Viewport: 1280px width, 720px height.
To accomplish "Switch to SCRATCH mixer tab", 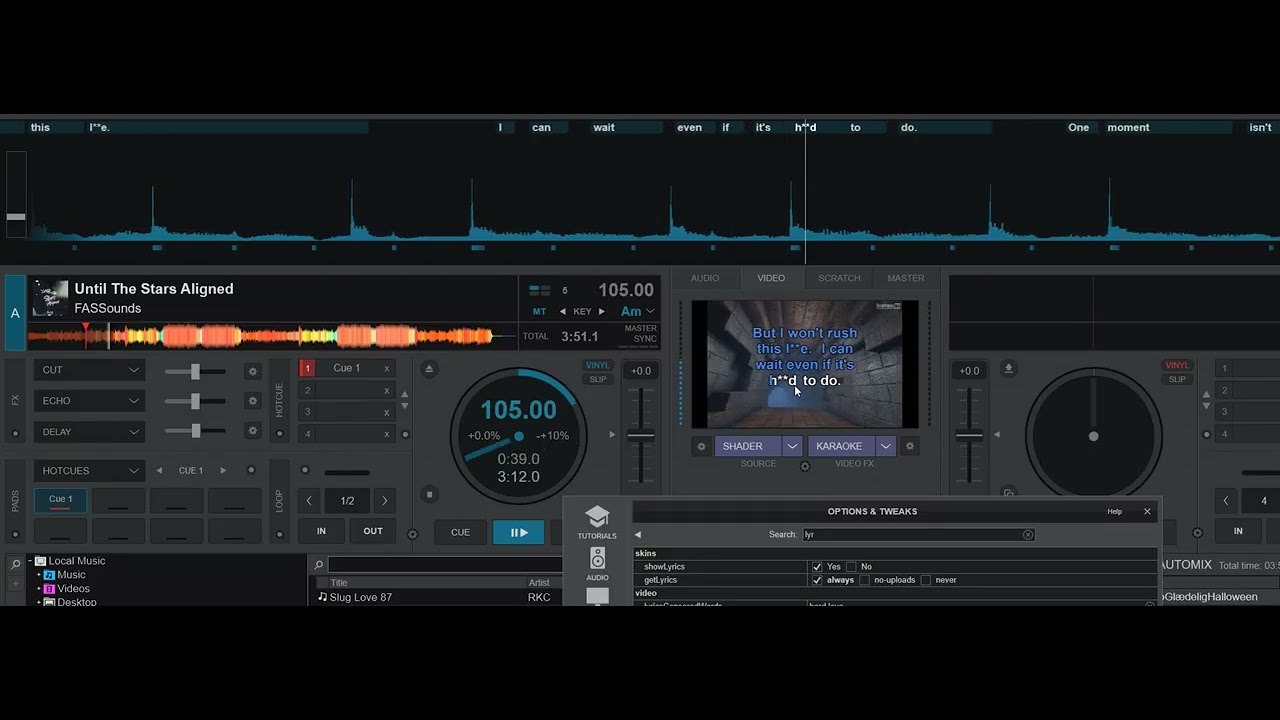I will point(839,278).
